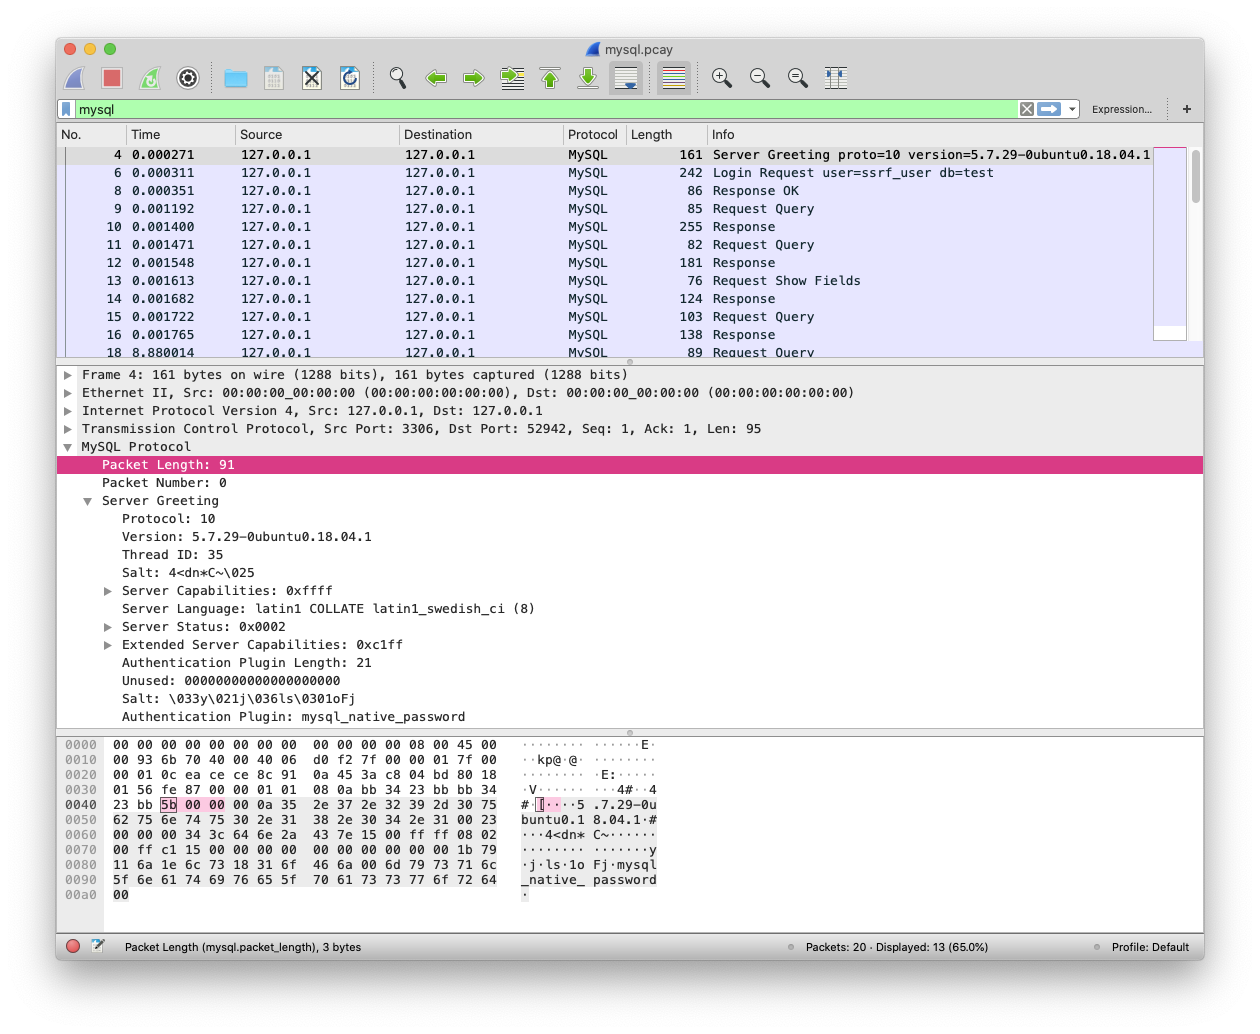
Task: Find a packet with magnifier icon
Action: [x=398, y=78]
